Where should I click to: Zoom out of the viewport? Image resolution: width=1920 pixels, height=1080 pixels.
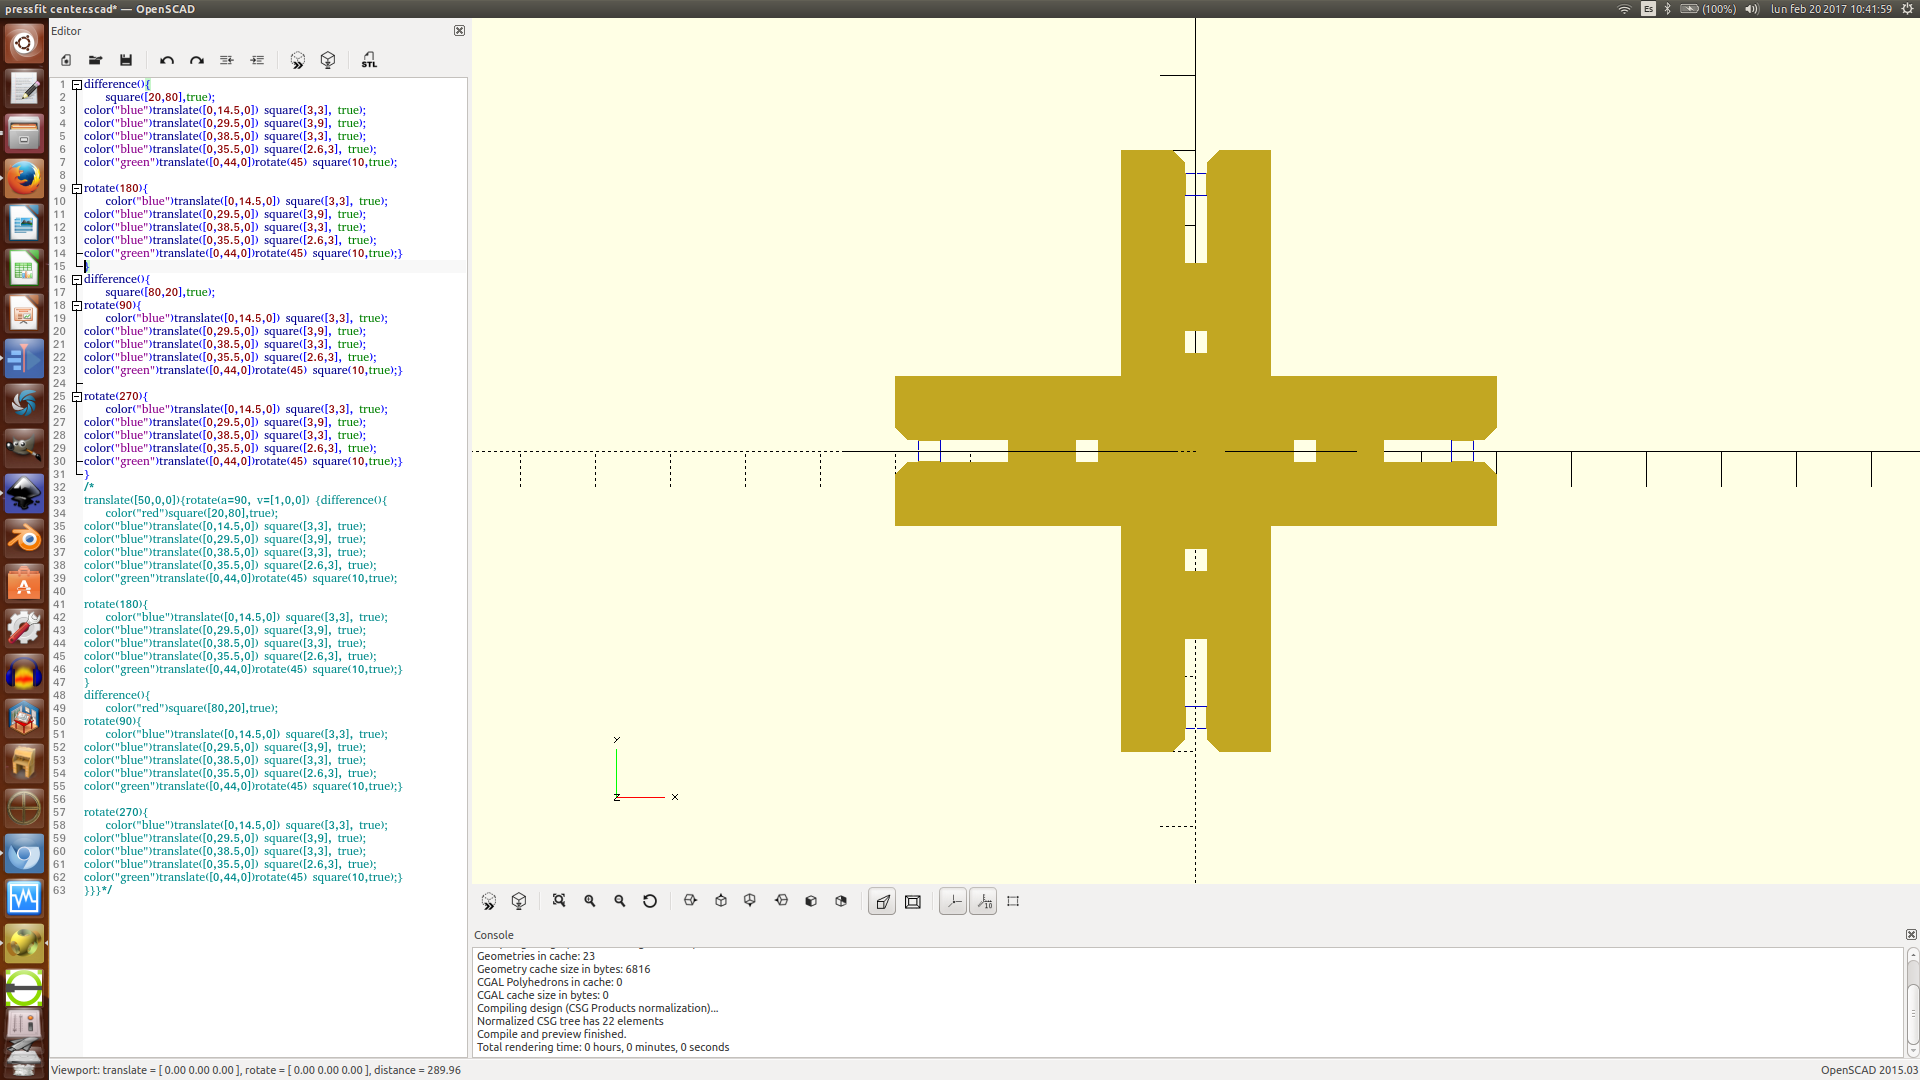(620, 901)
